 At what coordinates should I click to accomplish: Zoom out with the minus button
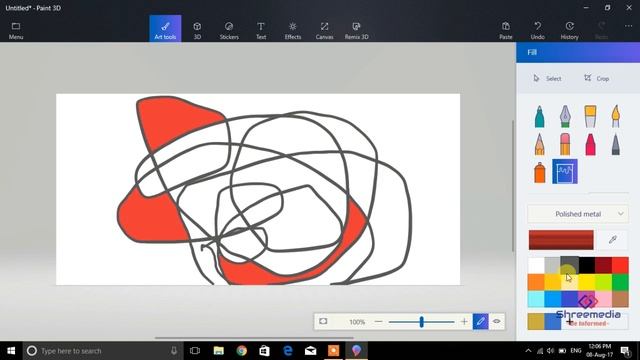378,322
